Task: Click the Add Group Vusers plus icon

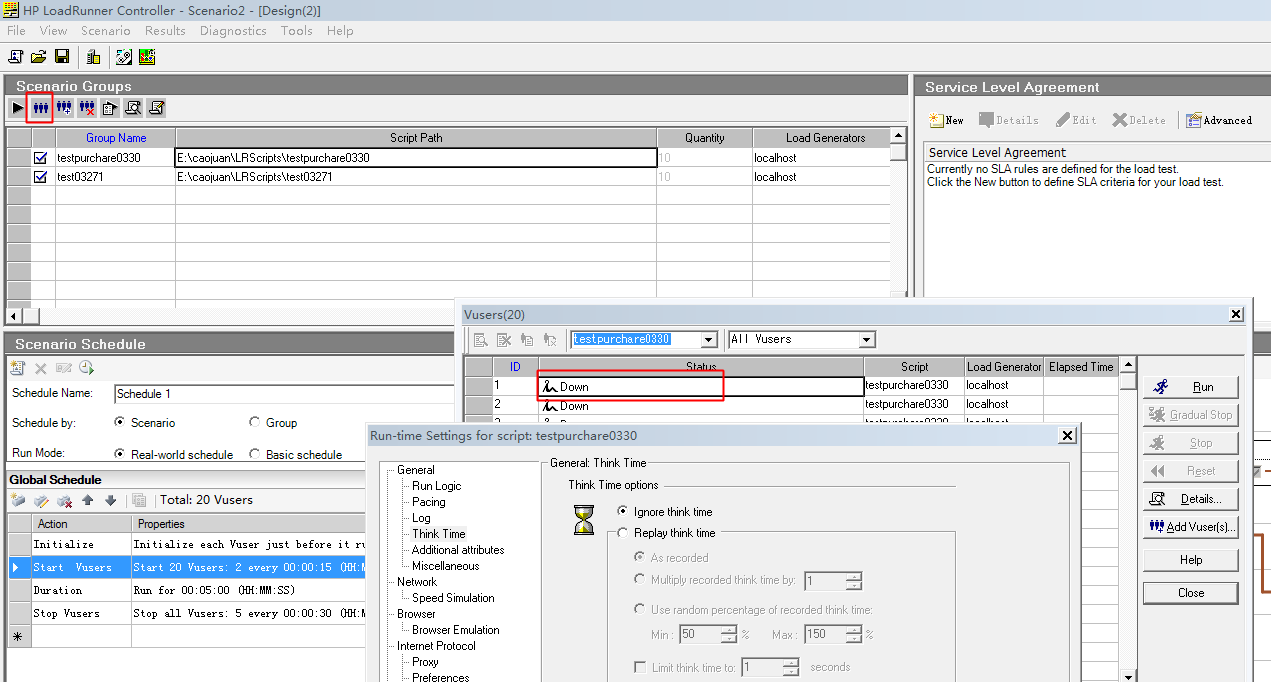Action: 64,107
